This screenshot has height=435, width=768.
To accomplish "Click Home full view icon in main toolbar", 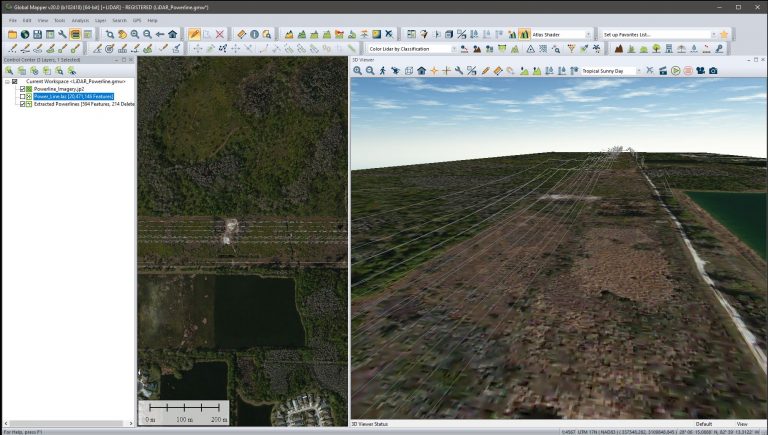I will click(172, 34).
